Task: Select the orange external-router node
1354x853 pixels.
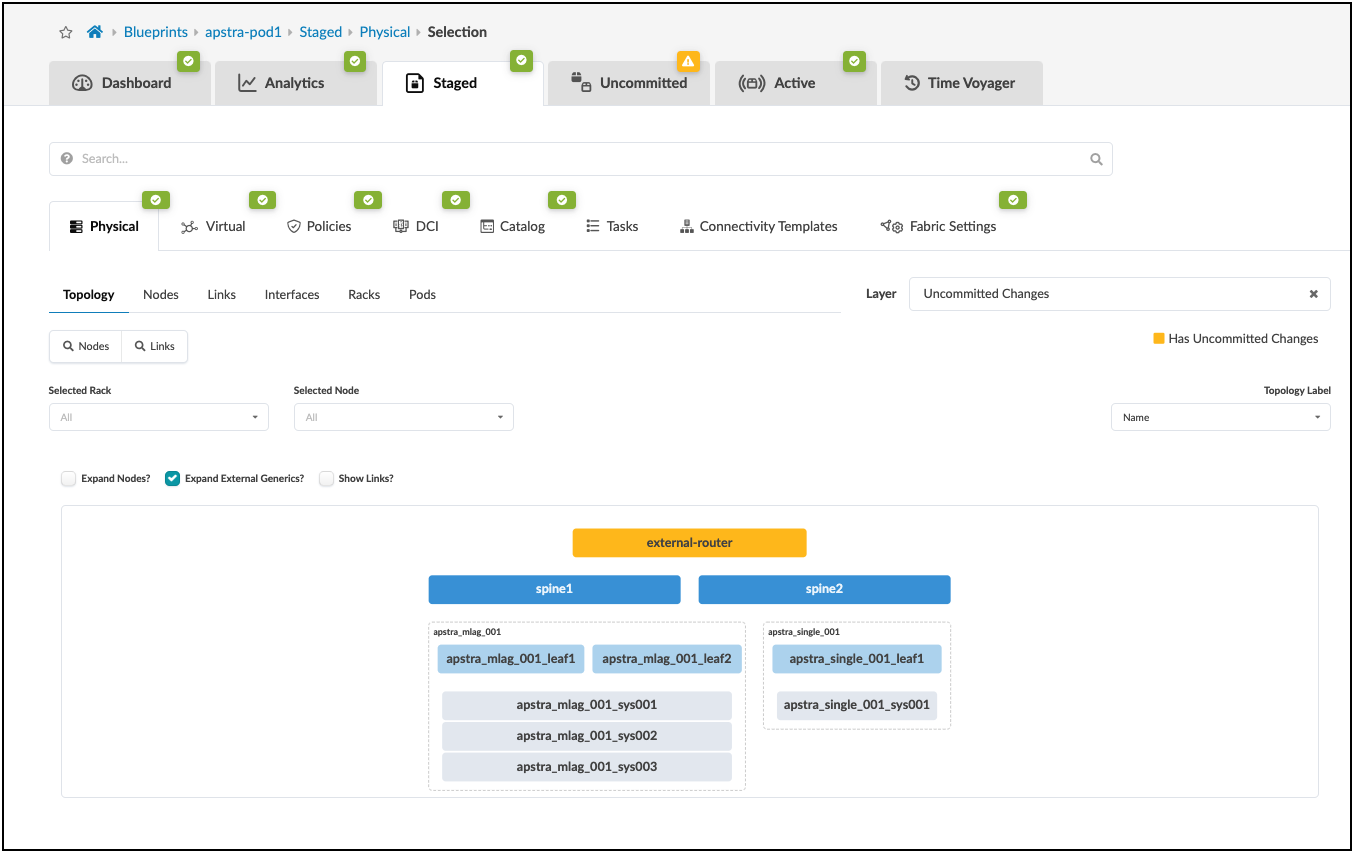Action: point(689,543)
